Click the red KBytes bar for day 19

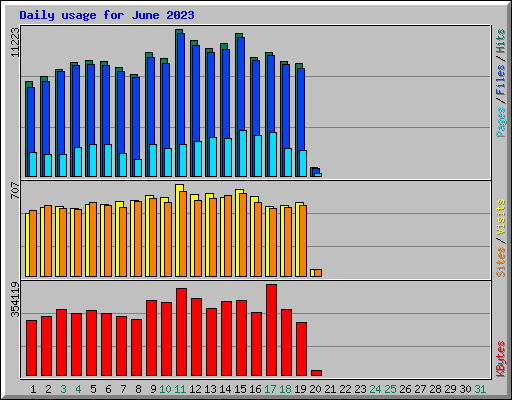(301, 349)
